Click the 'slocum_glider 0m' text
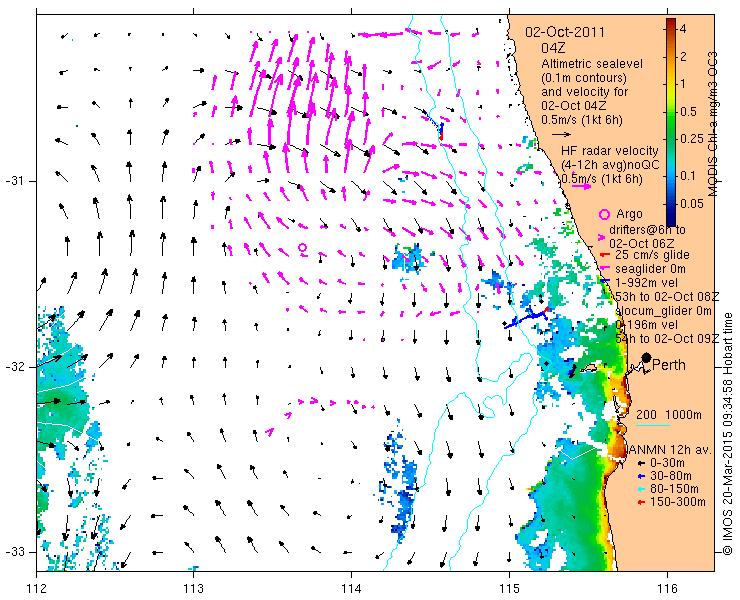 click(x=663, y=311)
